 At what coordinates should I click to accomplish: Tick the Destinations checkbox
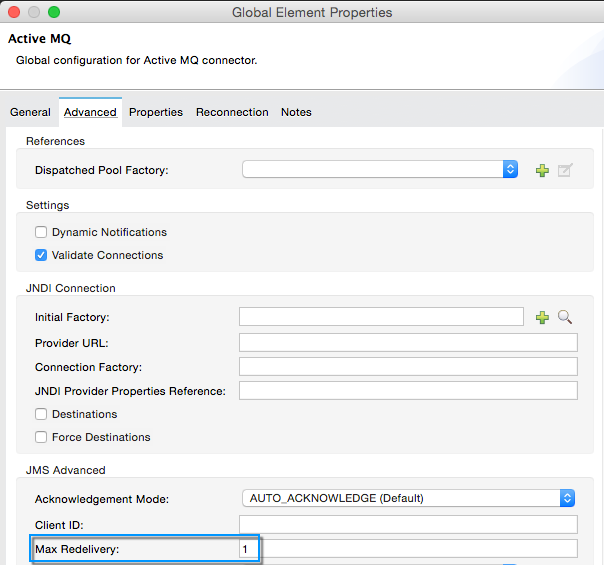[x=41, y=414]
